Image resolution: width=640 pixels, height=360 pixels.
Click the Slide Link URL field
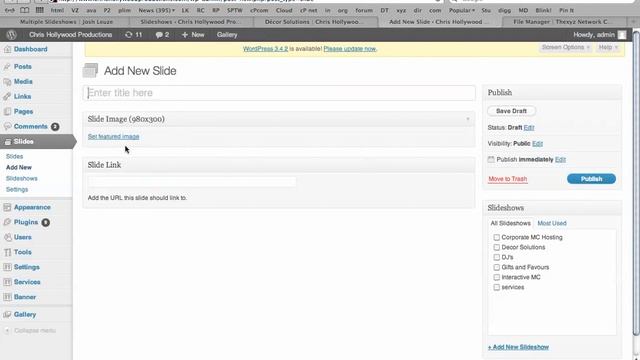coord(192,182)
